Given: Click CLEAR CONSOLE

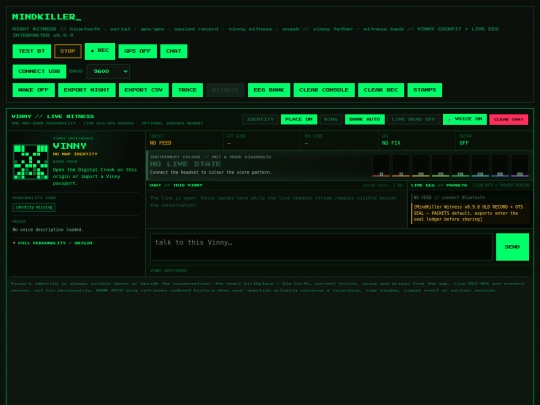Looking at the screenshot, I should coord(324,90).
